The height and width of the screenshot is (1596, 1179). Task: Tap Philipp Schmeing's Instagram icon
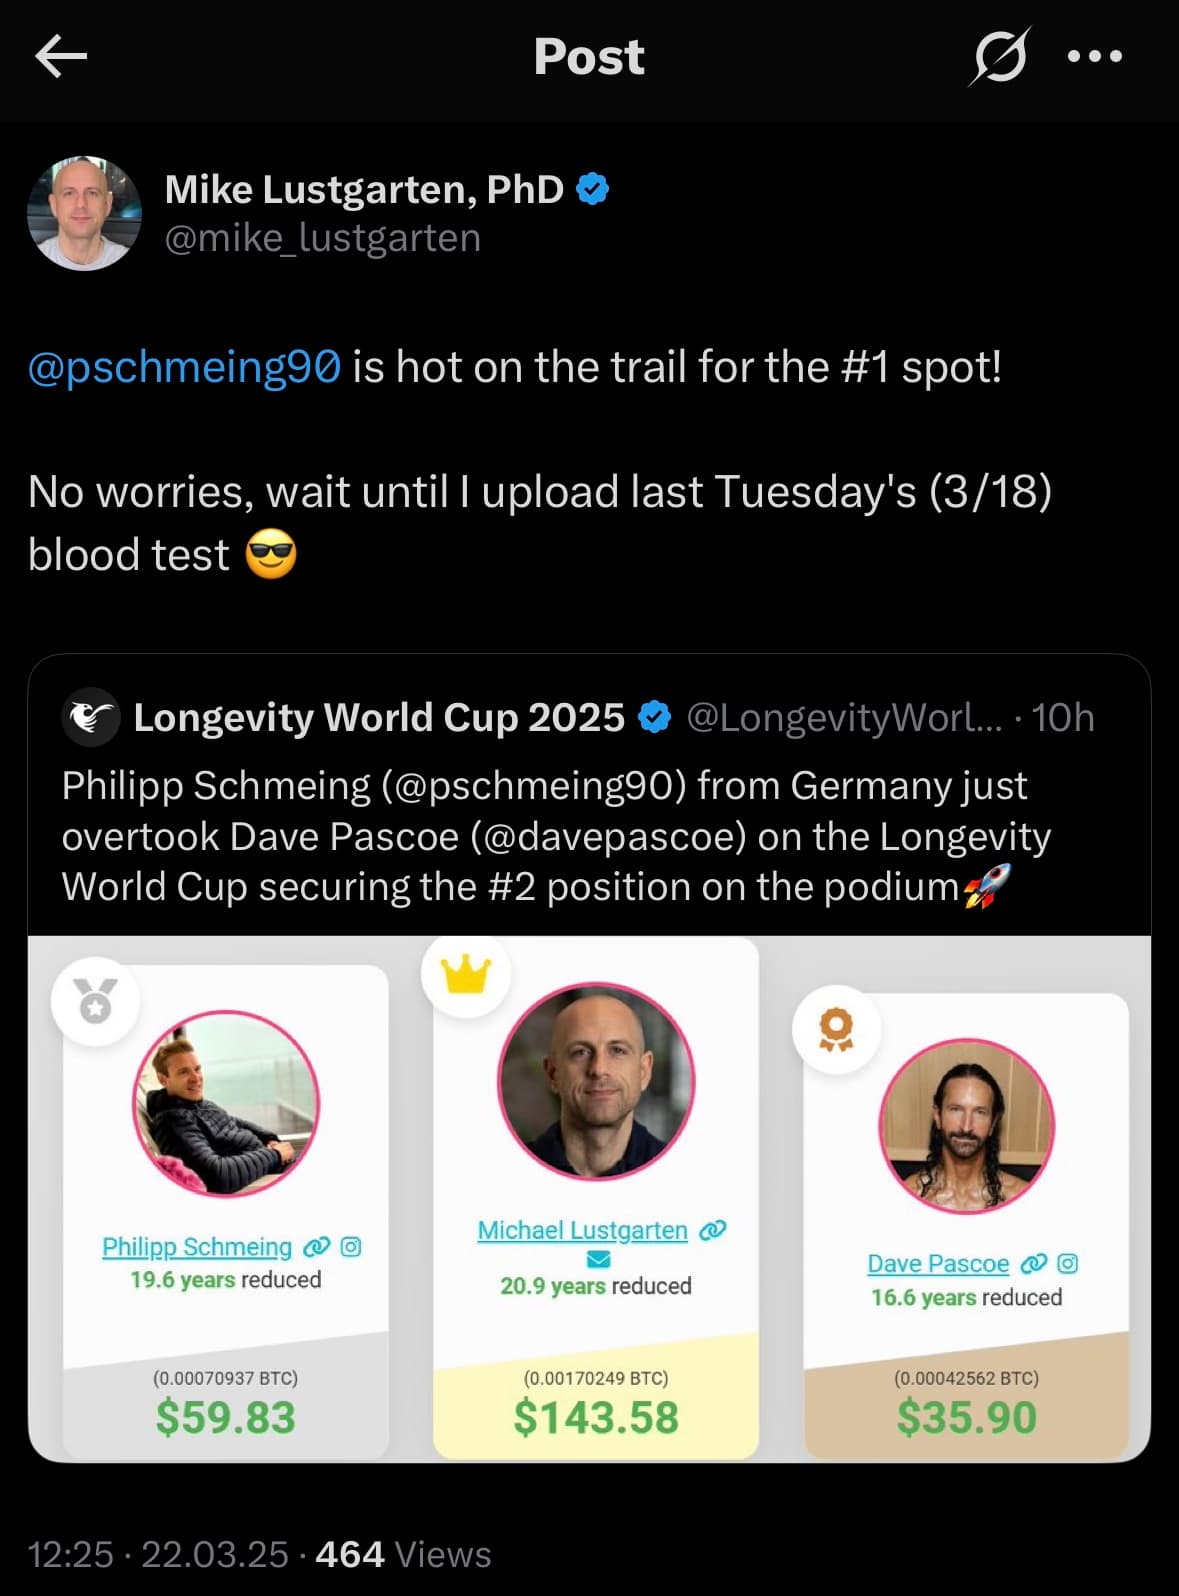[x=351, y=1247]
